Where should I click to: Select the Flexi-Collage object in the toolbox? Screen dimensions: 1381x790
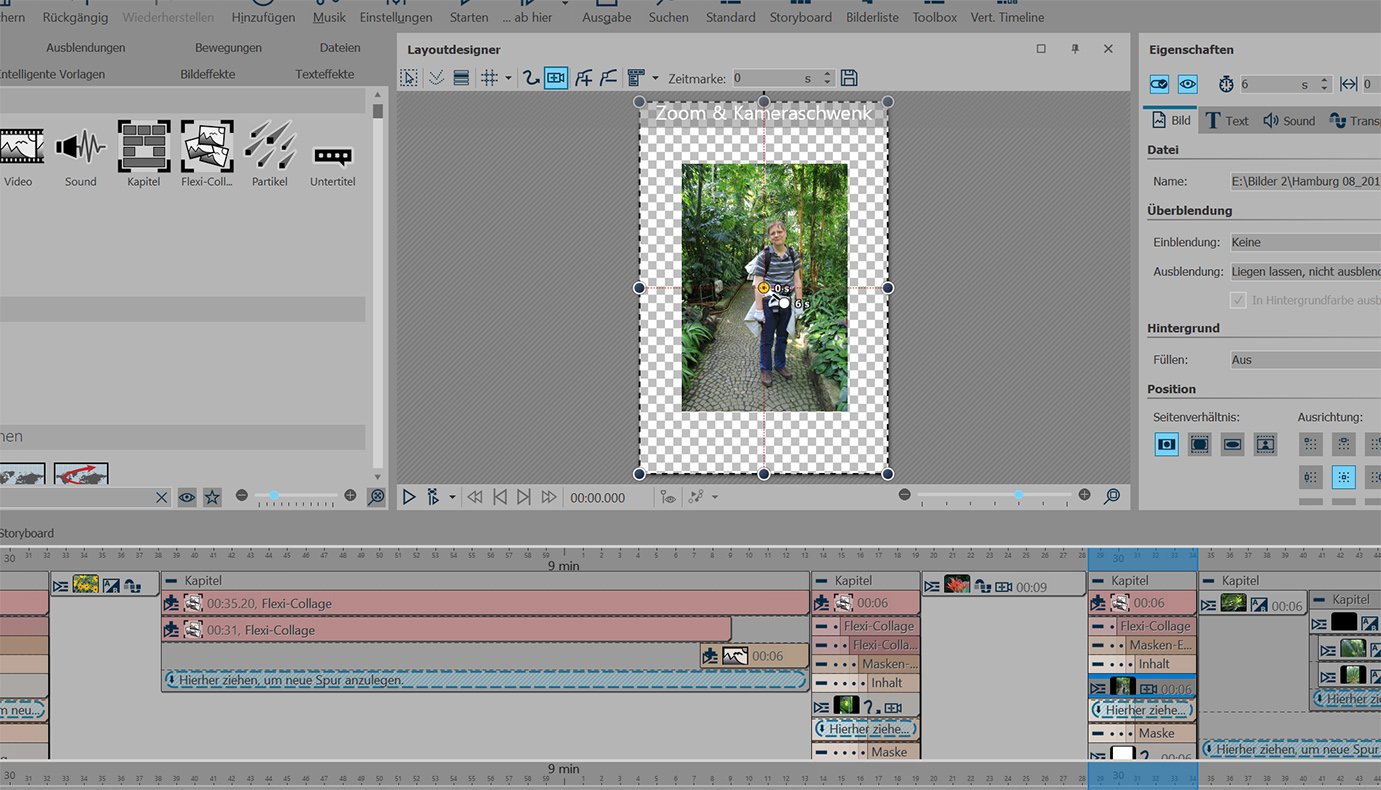(x=207, y=147)
